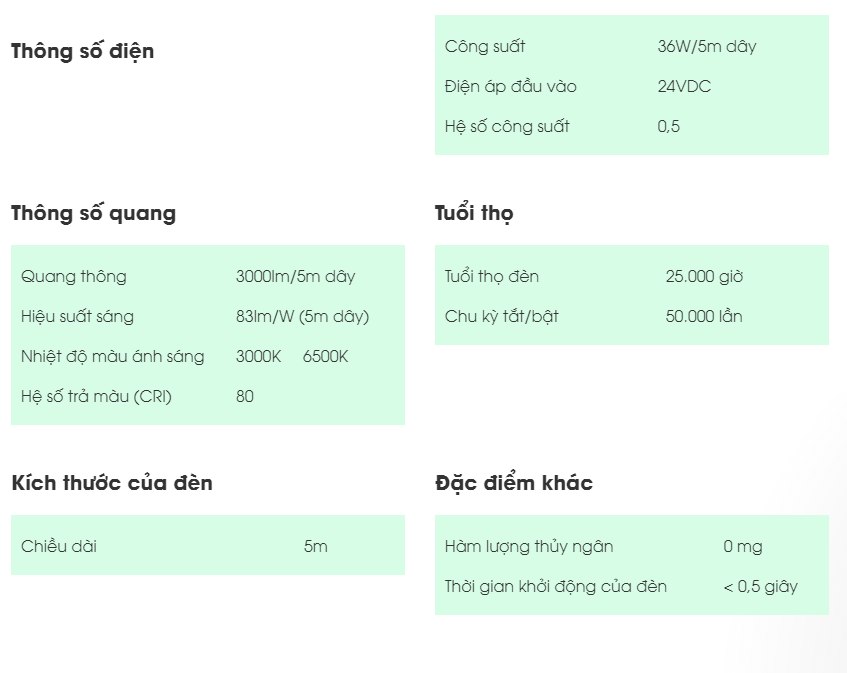Screen dimensions: 847x673
Task: Select the '< 0,5 giây' startup time value
Action: [x=760, y=586]
